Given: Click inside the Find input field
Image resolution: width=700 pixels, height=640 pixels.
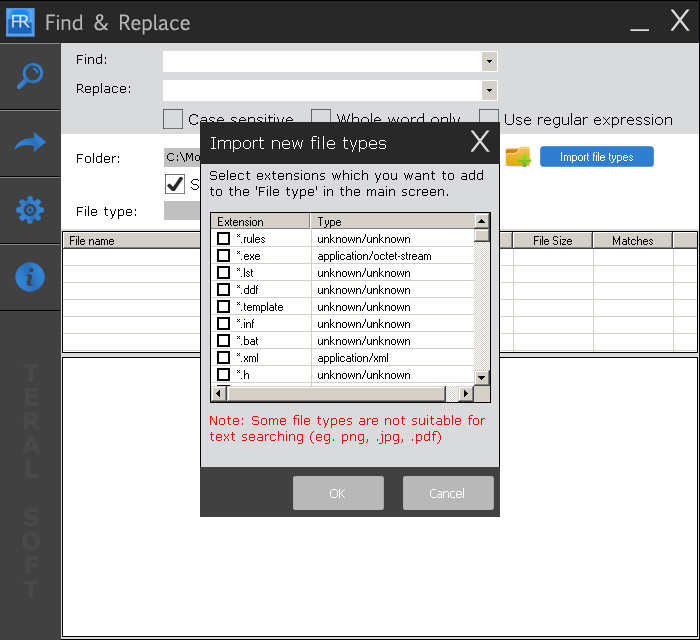Looking at the screenshot, I should pyautogui.click(x=322, y=62).
